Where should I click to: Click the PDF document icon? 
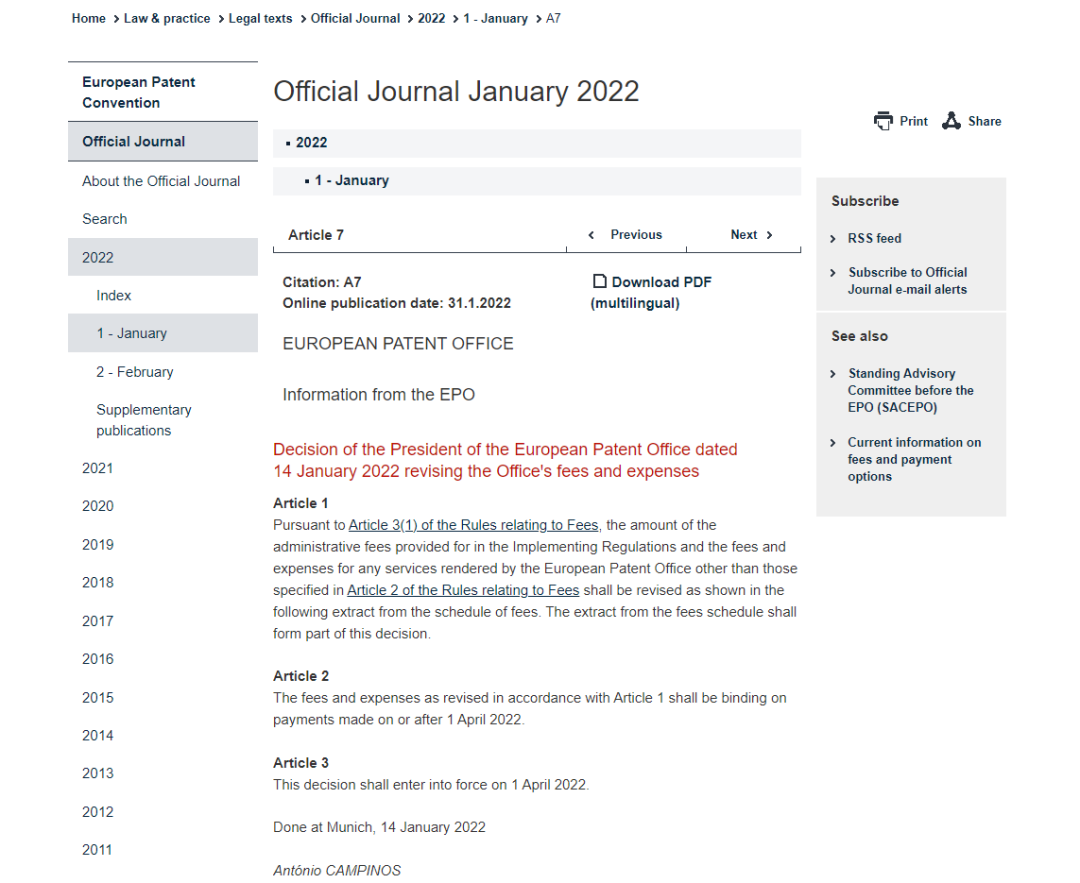tap(599, 281)
